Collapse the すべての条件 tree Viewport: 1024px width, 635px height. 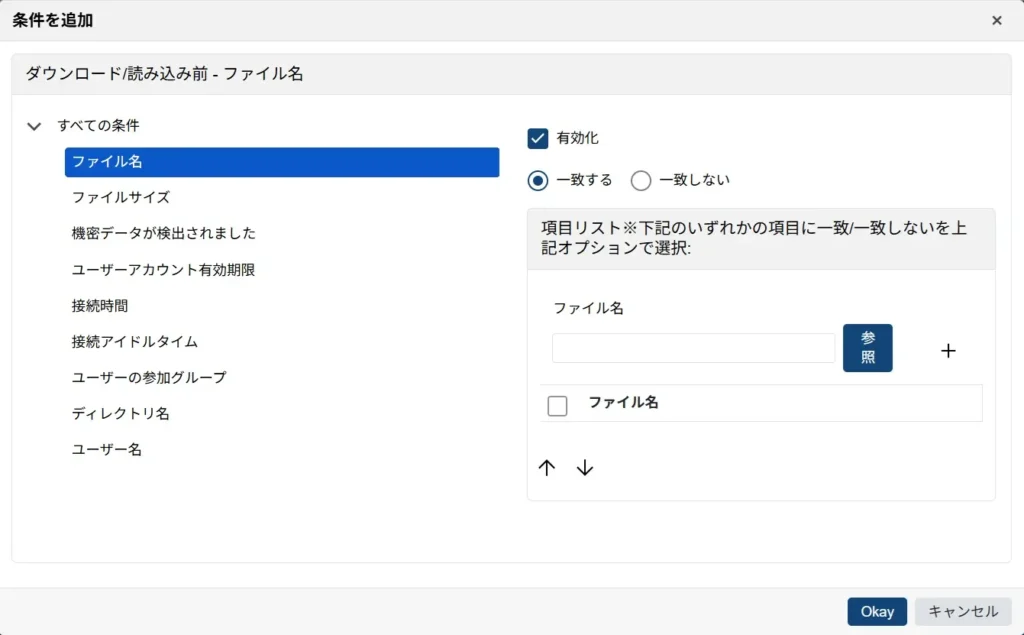(34, 126)
